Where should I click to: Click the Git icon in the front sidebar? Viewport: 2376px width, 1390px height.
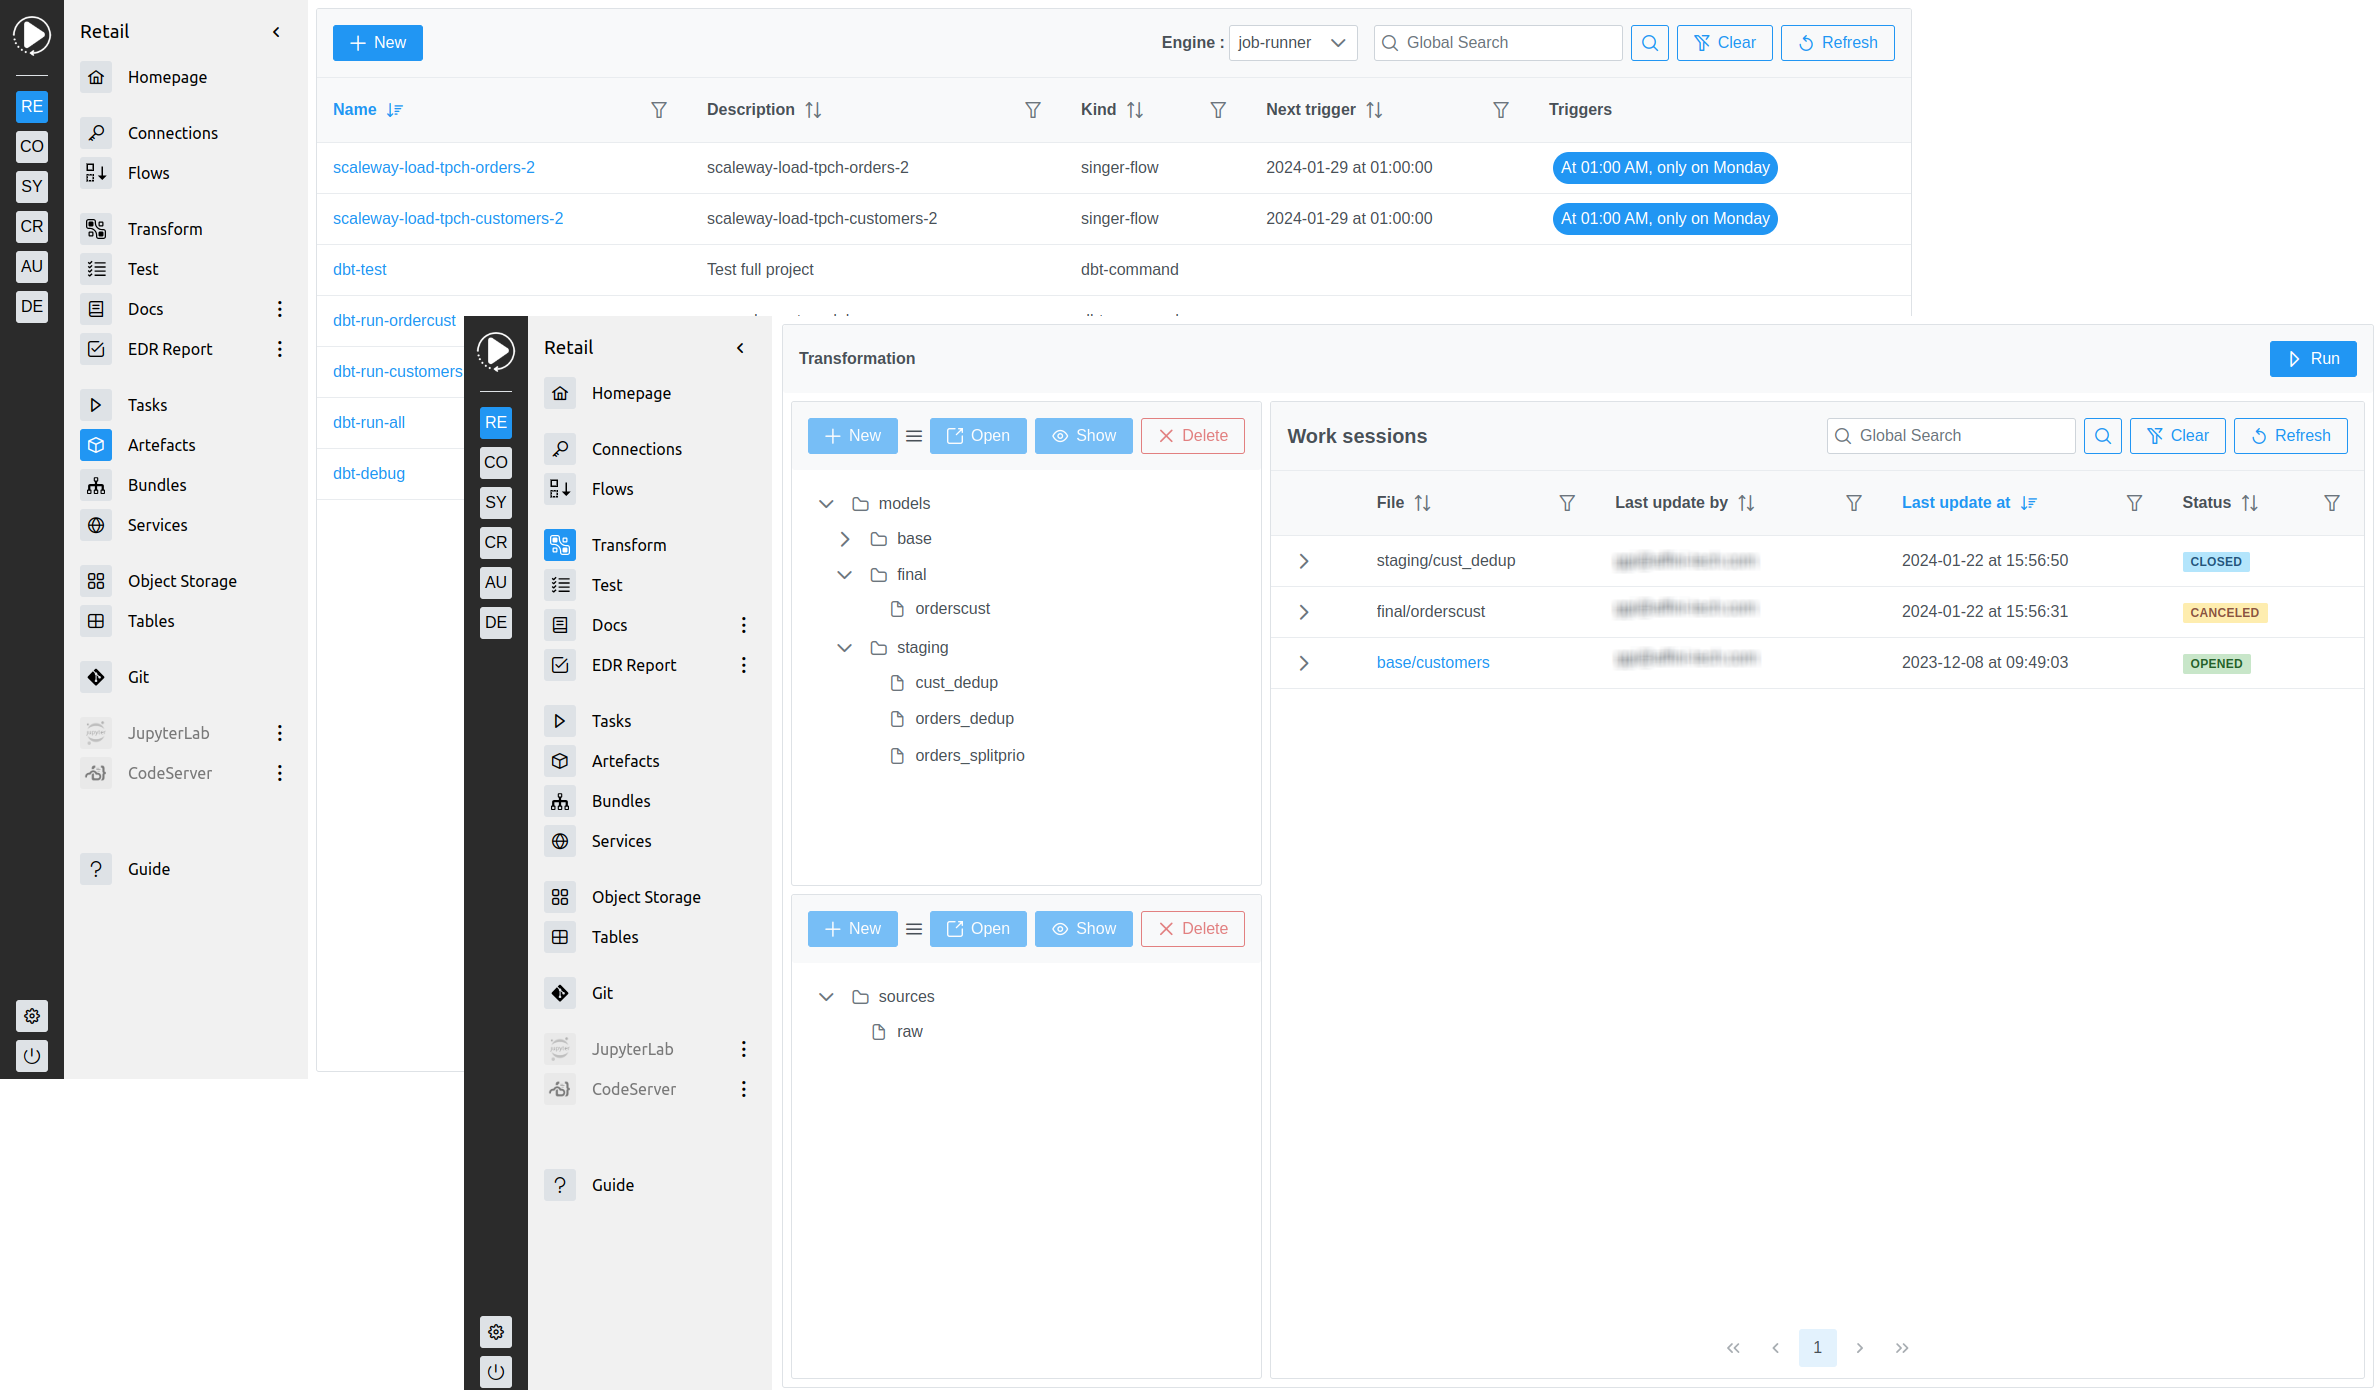(x=560, y=993)
